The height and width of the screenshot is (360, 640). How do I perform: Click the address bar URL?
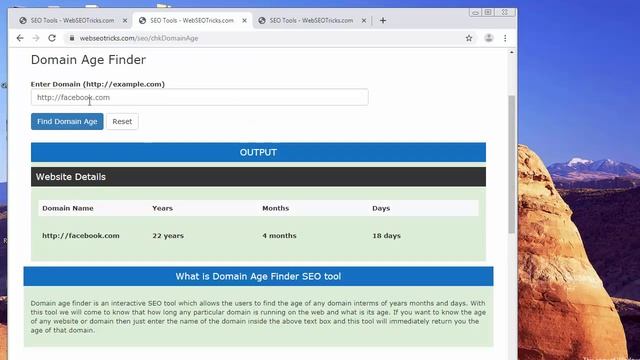pos(139,38)
